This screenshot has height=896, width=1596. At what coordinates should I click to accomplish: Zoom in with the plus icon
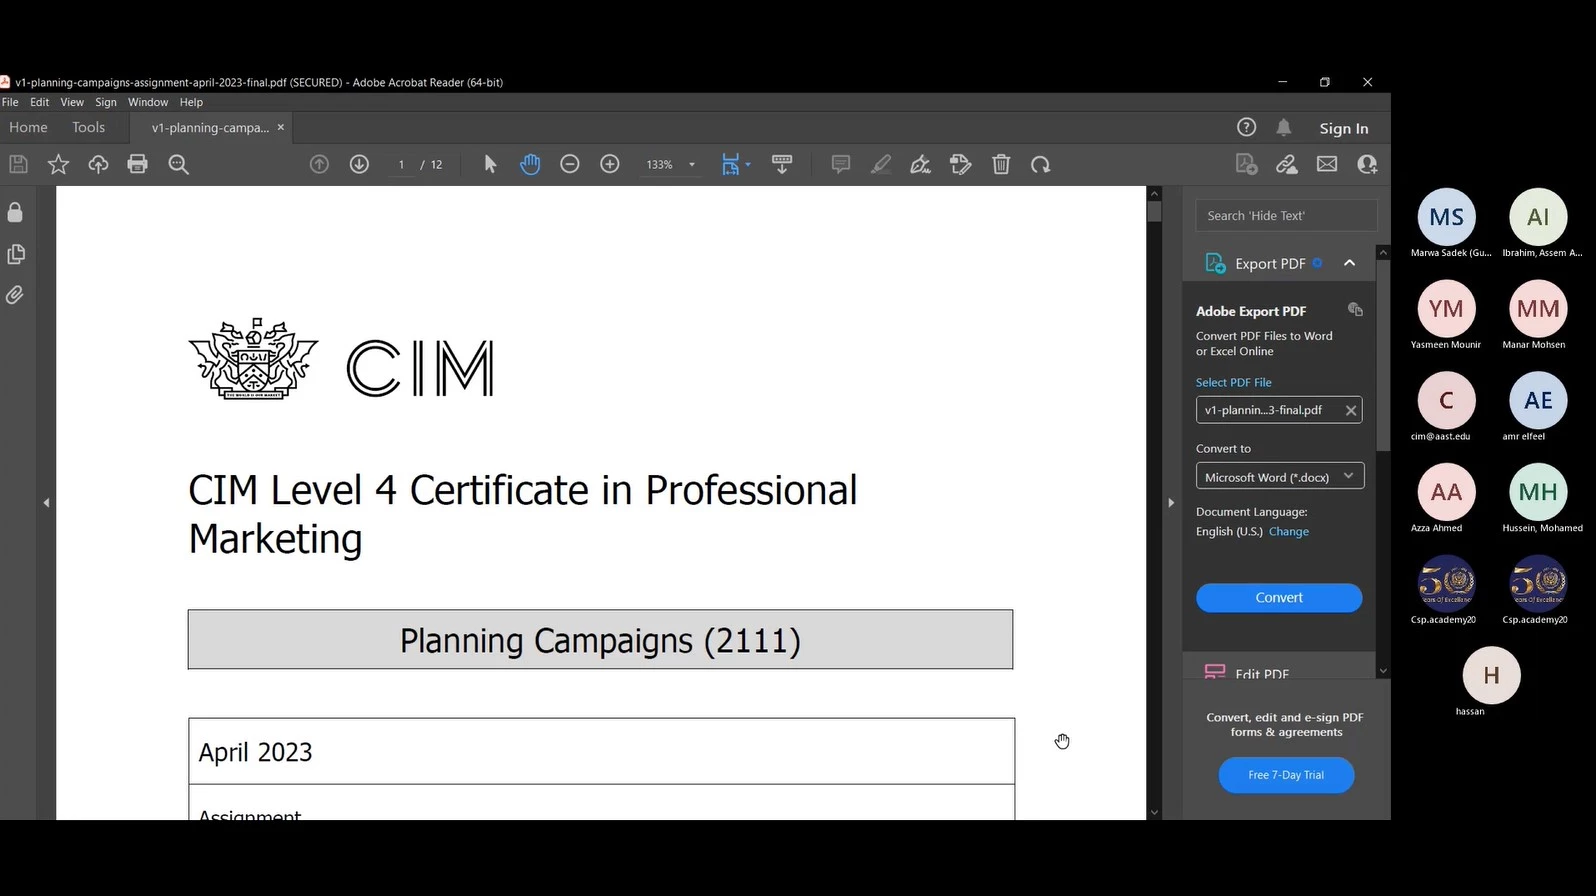[610, 164]
